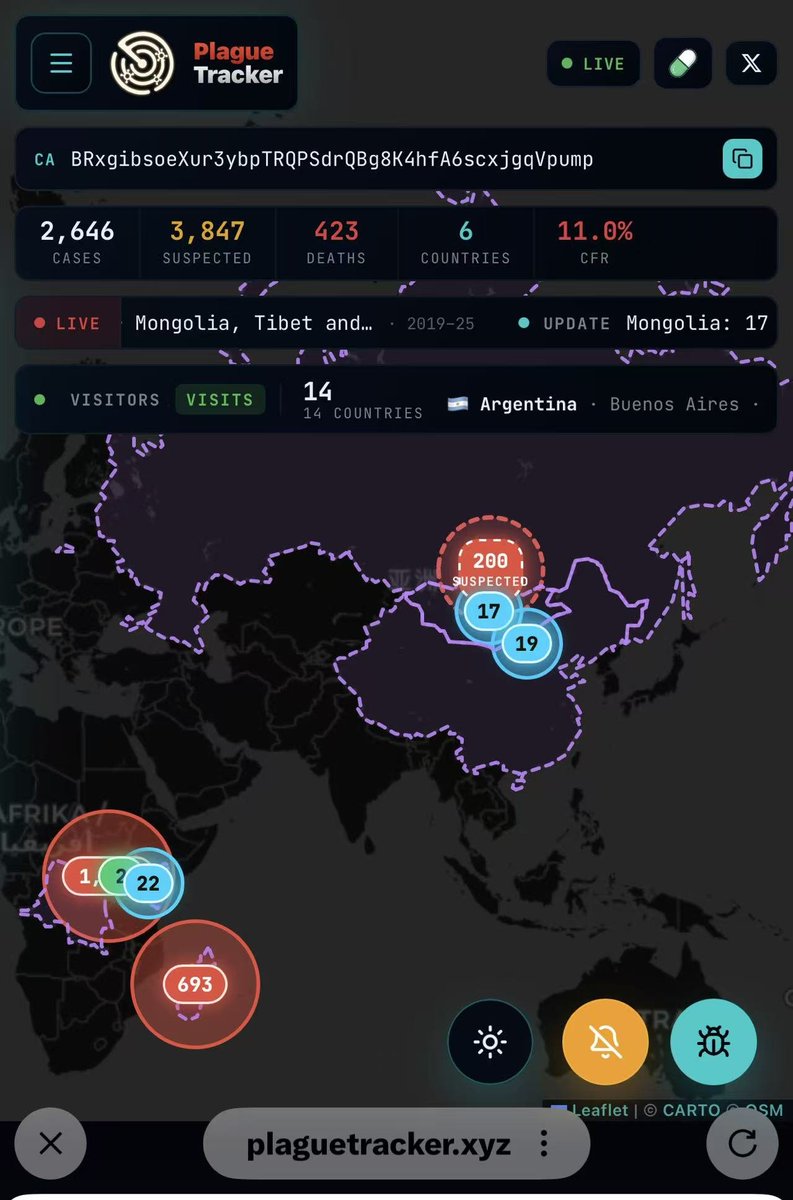The image size is (793, 1200).
Task: Open the browser three-dot menu
Action: pyautogui.click(x=543, y=1144)
